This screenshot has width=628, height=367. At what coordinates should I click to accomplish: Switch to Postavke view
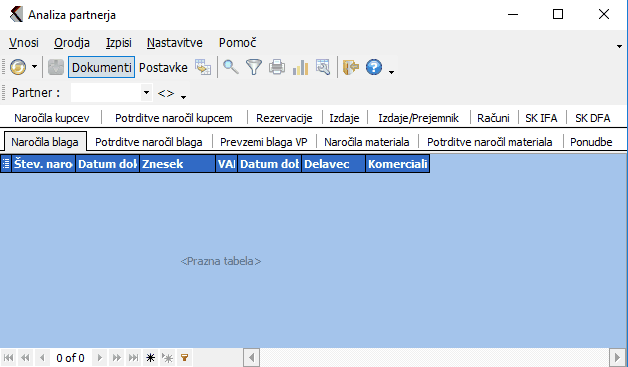coord(163,67)
